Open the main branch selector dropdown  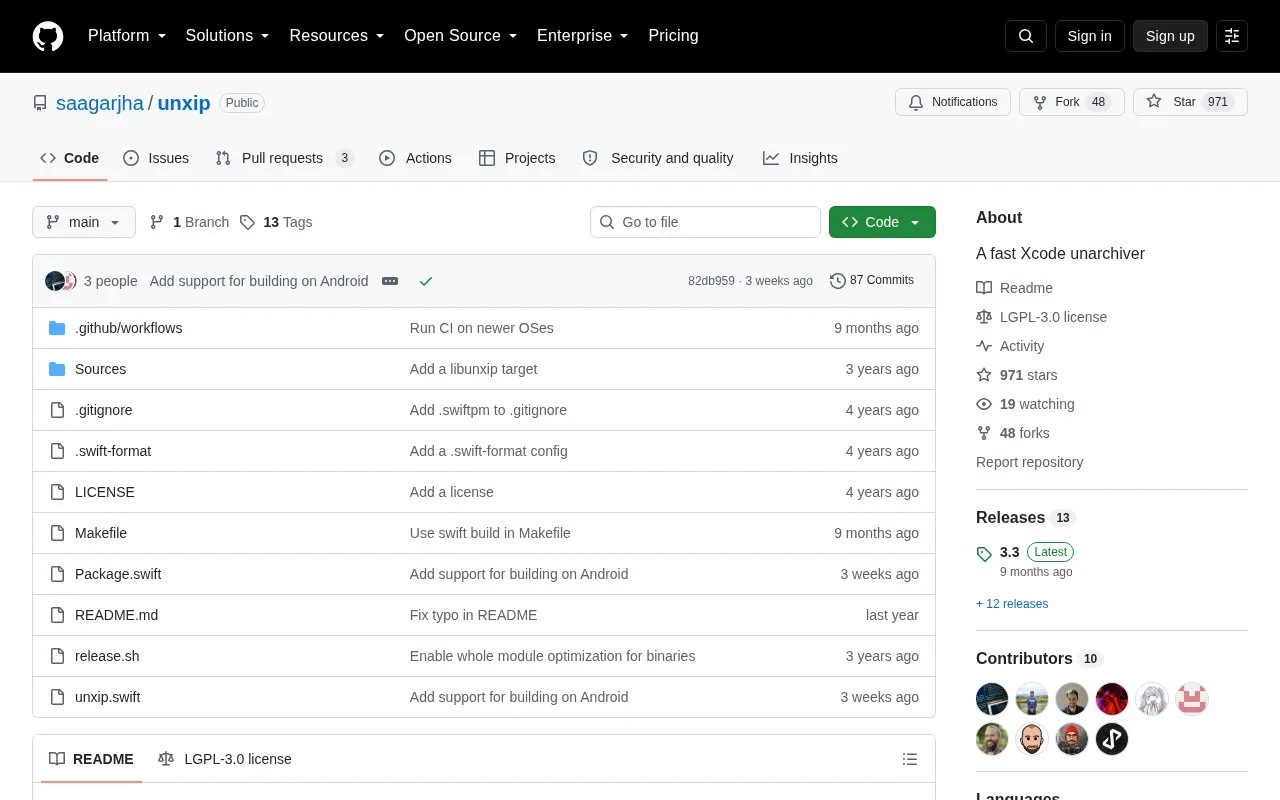(84, 222)
